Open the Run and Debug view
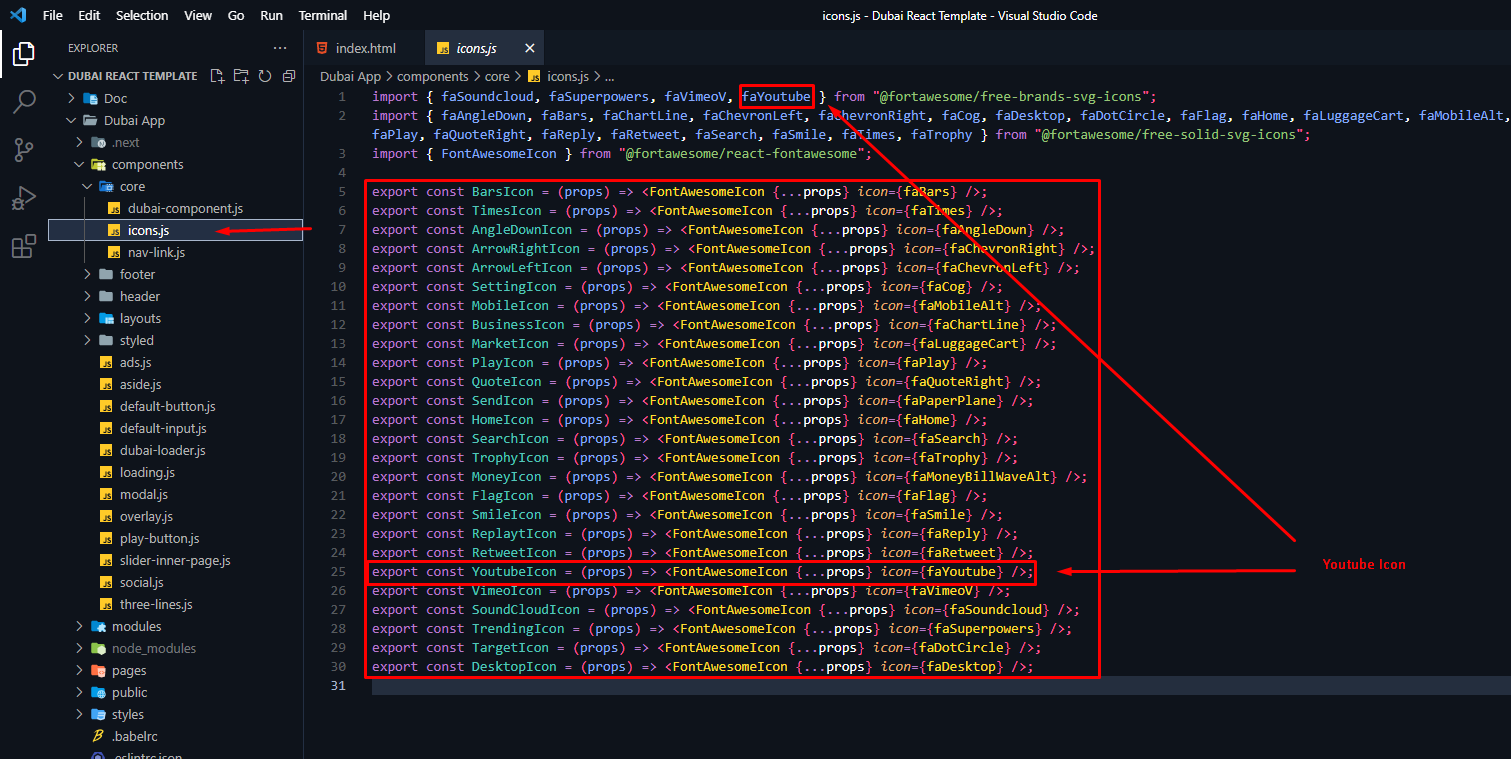Screen dimensions: 1511x759 point(24,198)
